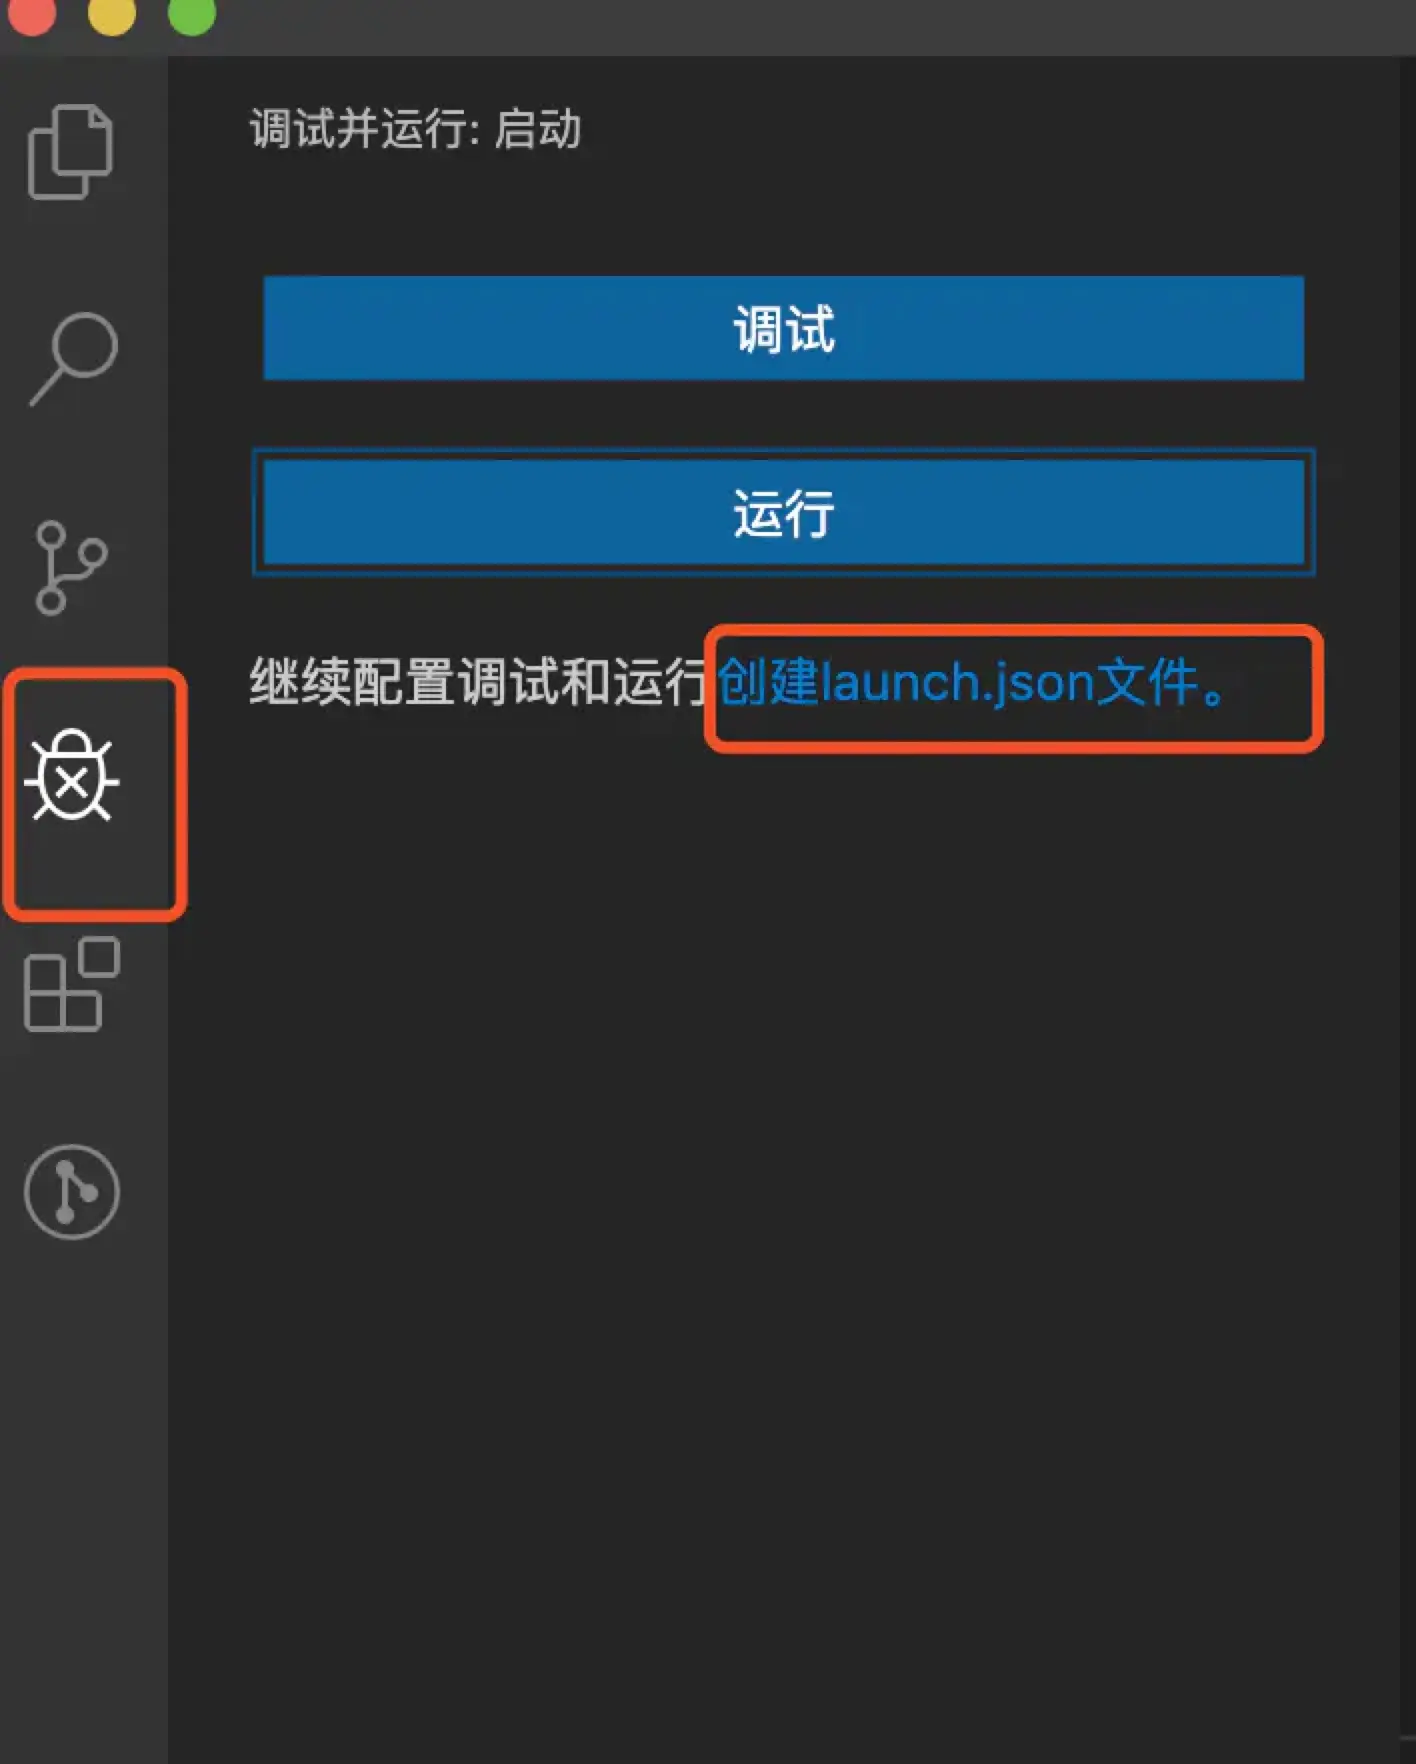Click the 调试并运行: 启动 panel header
The height and width of the screenshot is (1764, 1416).
pos(415,129)
